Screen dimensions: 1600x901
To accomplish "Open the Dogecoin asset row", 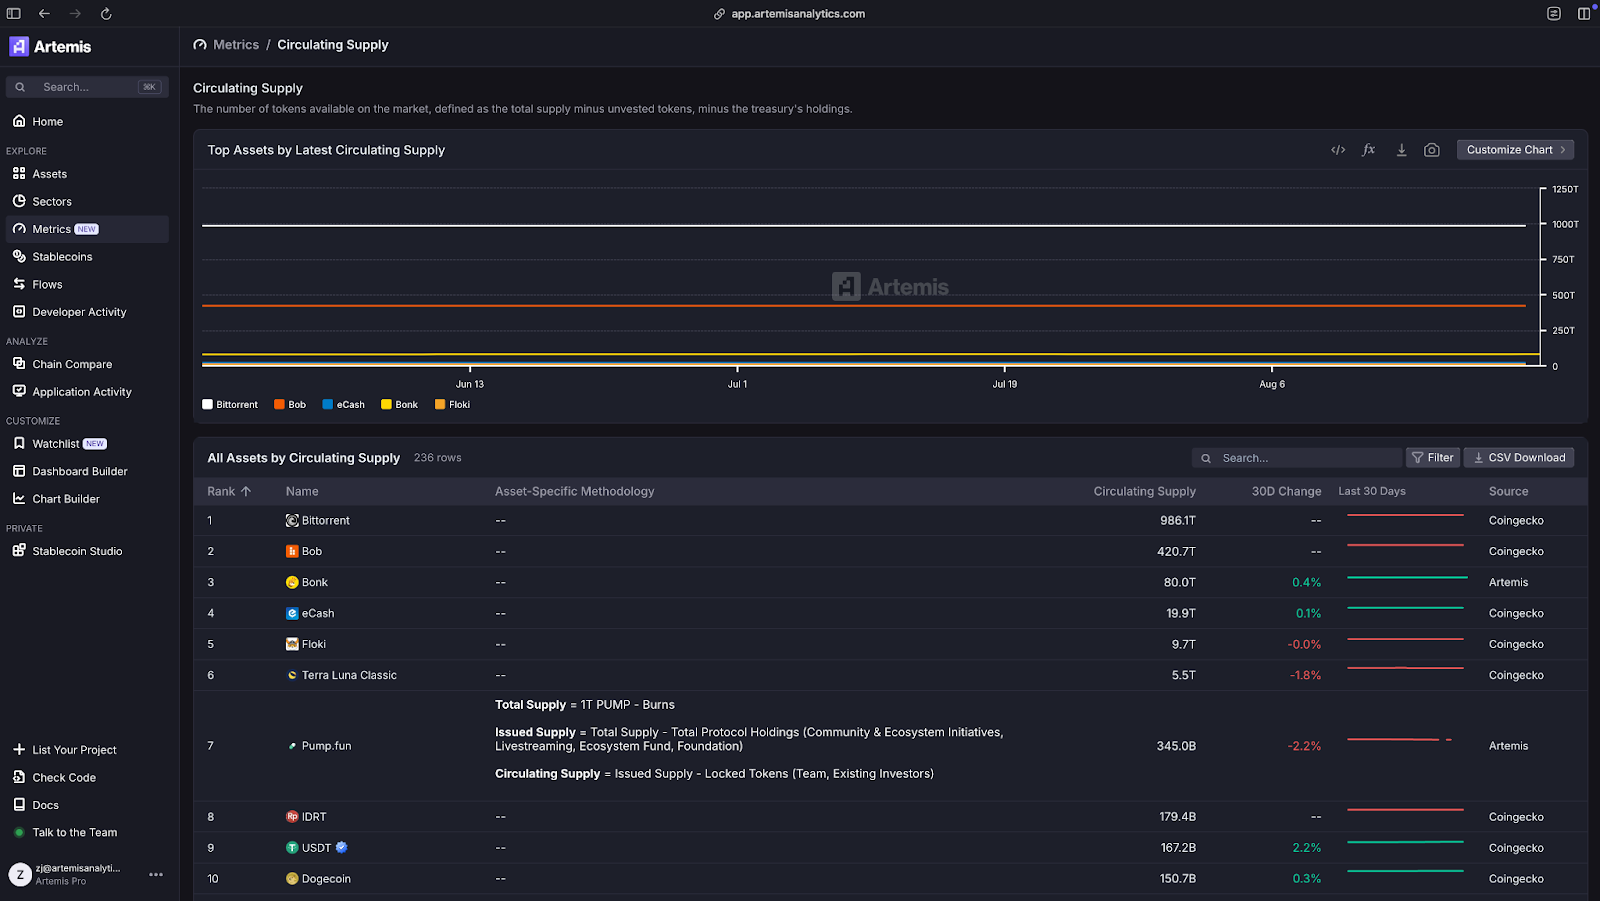I will point(890,878).
